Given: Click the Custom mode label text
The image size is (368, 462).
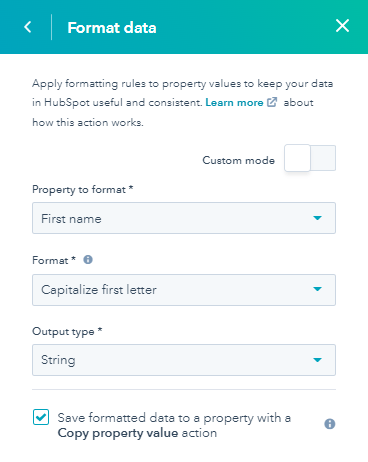Looking at the screenshot, I should point(239,160).
